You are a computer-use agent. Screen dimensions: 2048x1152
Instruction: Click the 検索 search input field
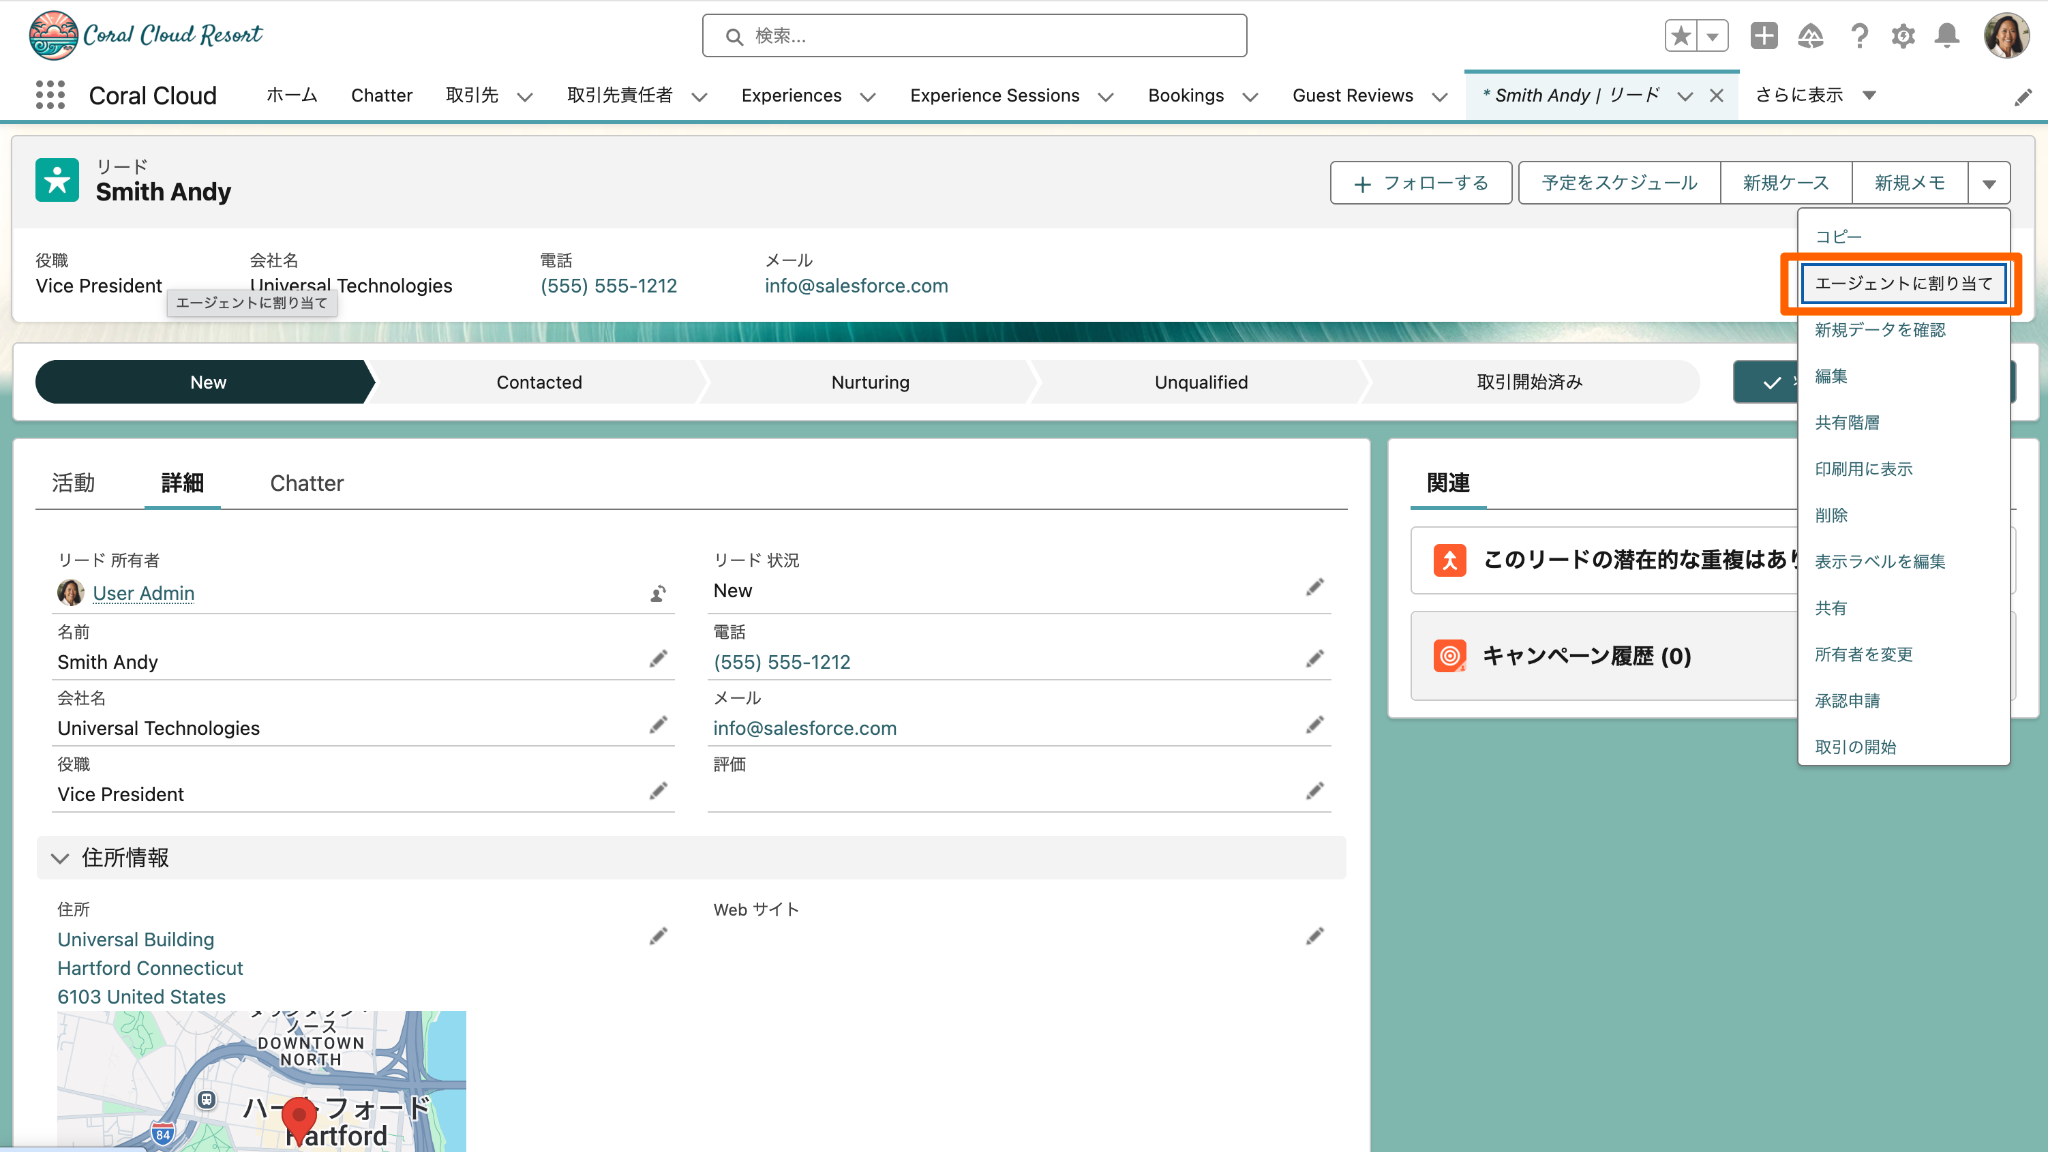975,36
